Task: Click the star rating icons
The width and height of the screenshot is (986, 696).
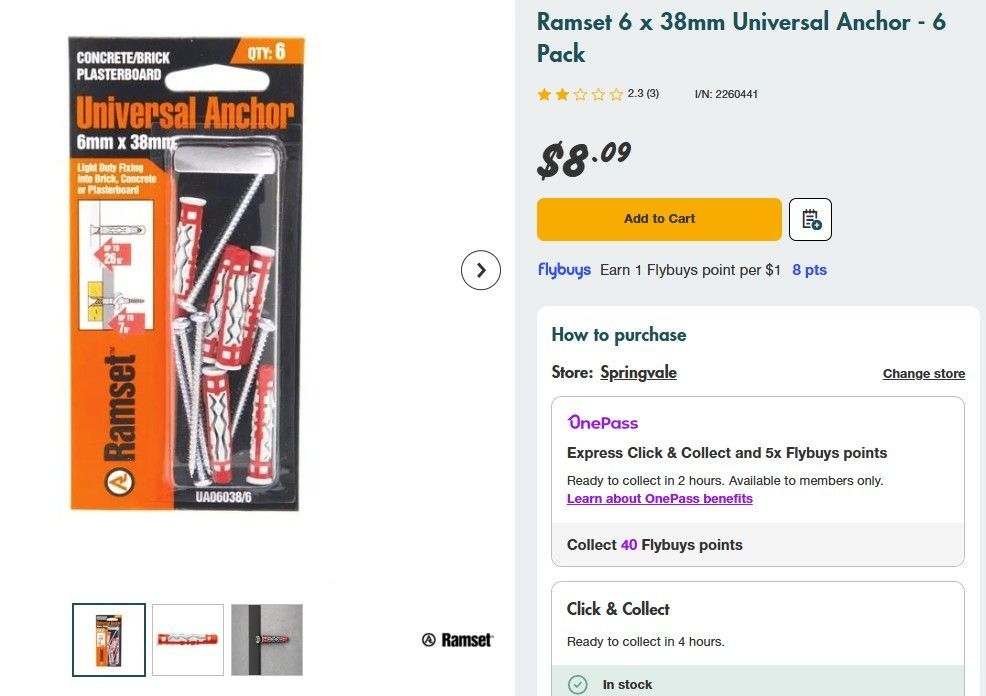Action: [580, 94]
